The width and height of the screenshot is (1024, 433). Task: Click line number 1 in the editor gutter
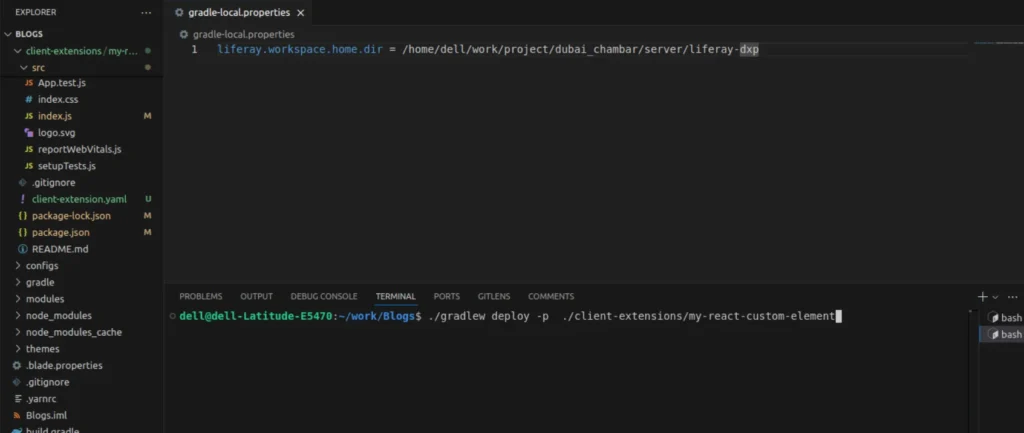pos(195,50)
